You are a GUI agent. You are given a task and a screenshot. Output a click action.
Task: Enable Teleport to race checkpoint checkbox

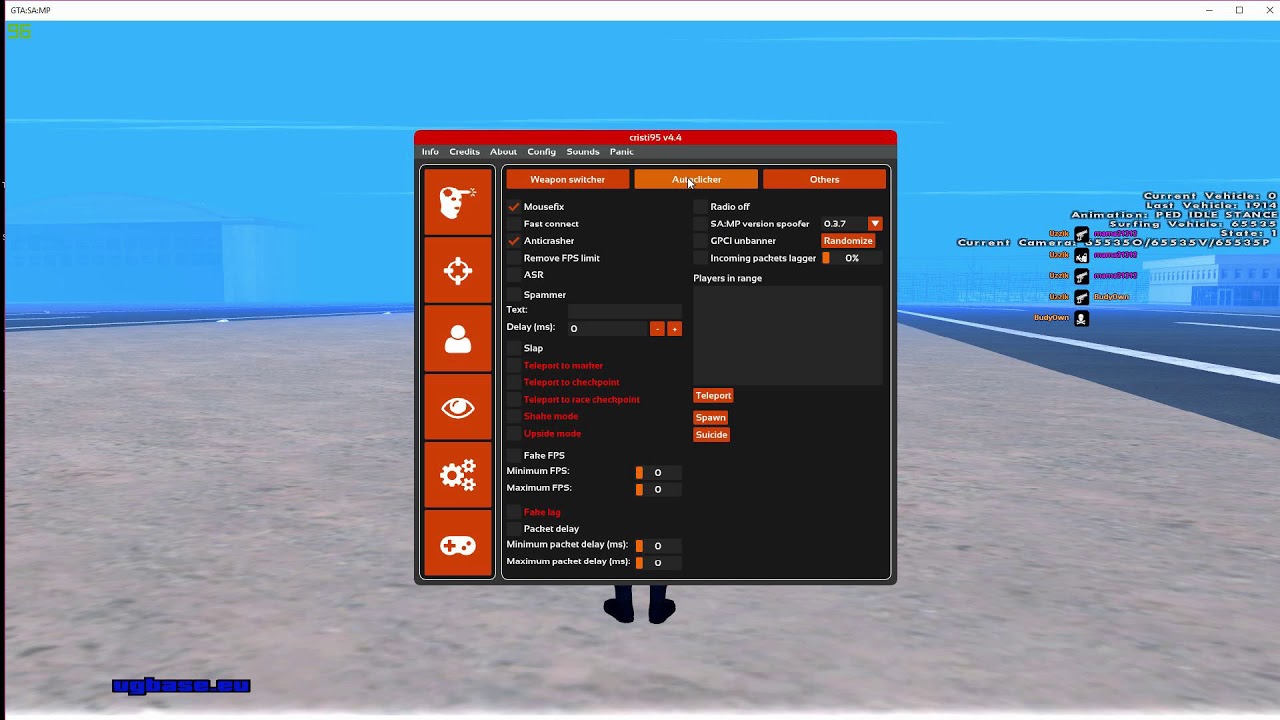click(x=514, y=399)
